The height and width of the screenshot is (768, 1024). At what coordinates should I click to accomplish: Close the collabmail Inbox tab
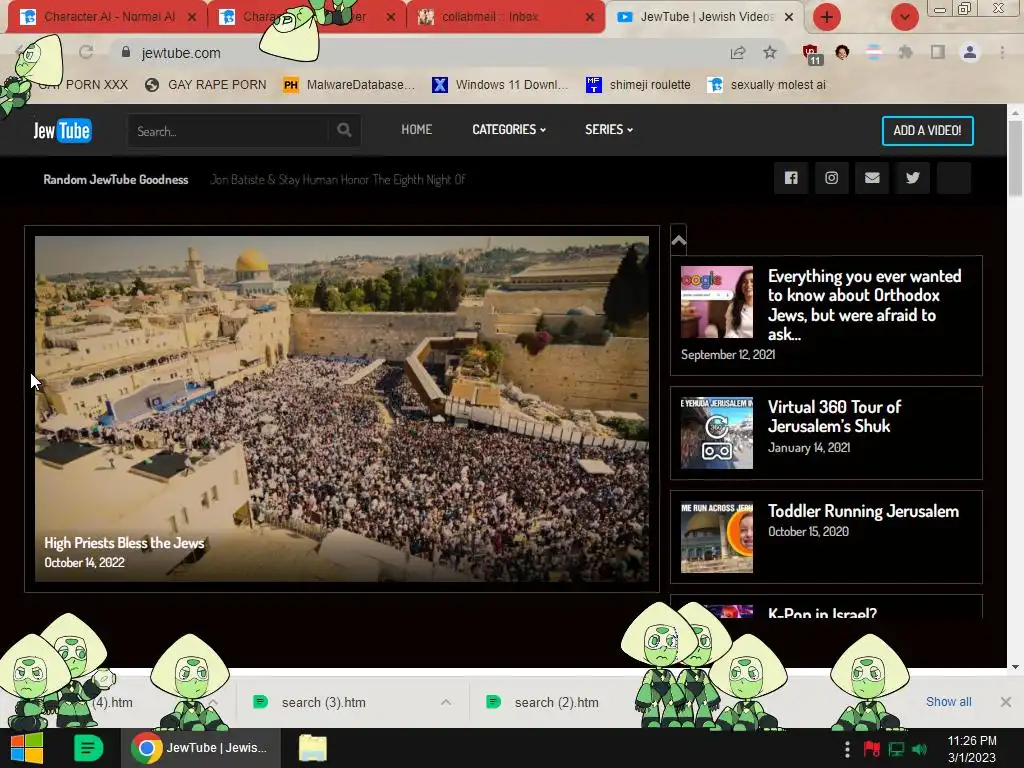point(590,17)
